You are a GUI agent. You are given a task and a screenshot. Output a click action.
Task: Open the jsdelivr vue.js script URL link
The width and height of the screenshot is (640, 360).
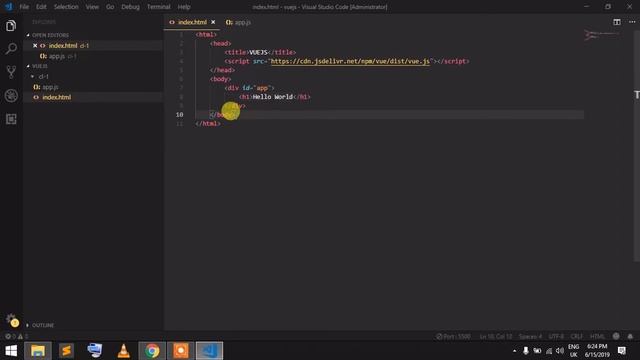(x=350, y=61)
